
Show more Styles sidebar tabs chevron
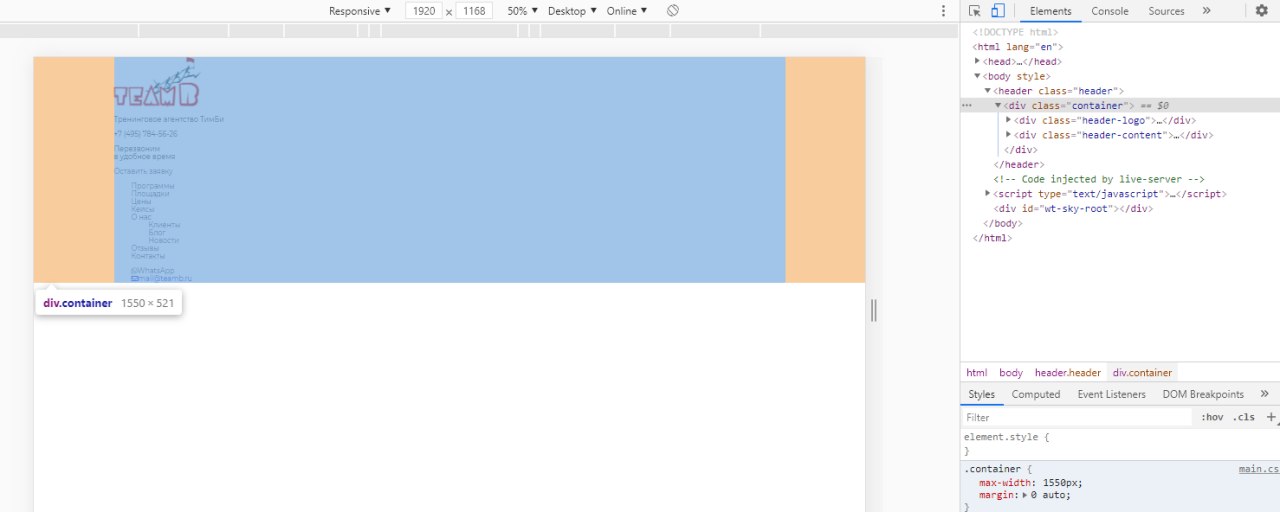(x=1264, y=394)
